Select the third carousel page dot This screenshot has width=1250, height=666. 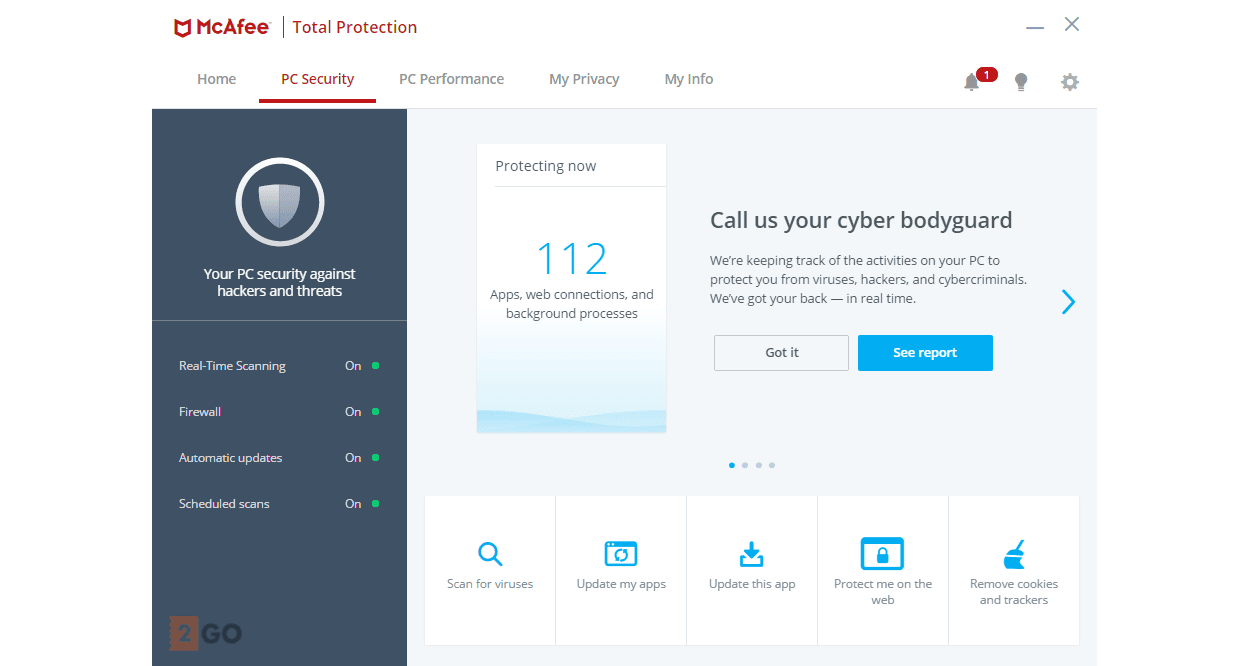pos(759,465)
